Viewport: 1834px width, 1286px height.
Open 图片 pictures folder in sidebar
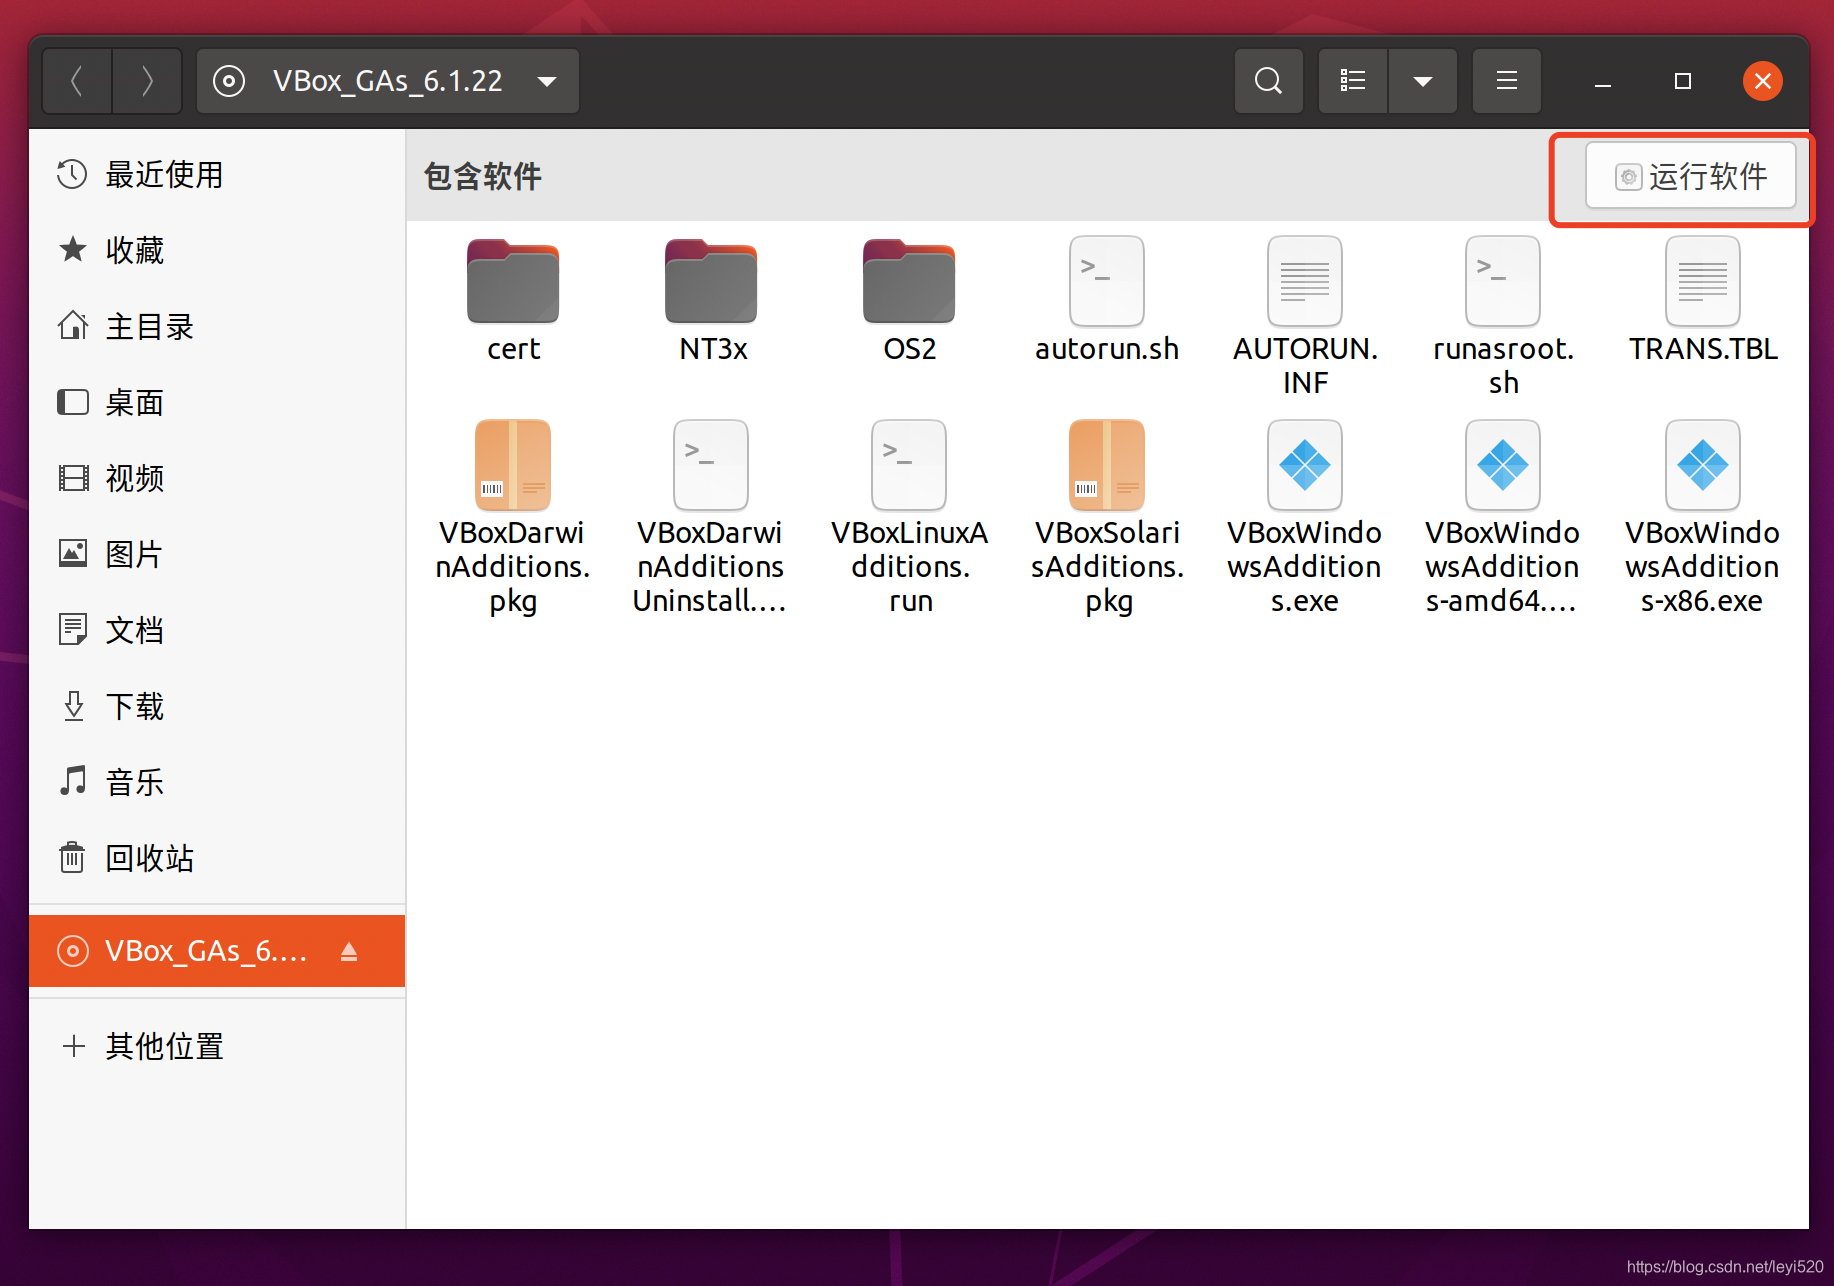[217, 555]
